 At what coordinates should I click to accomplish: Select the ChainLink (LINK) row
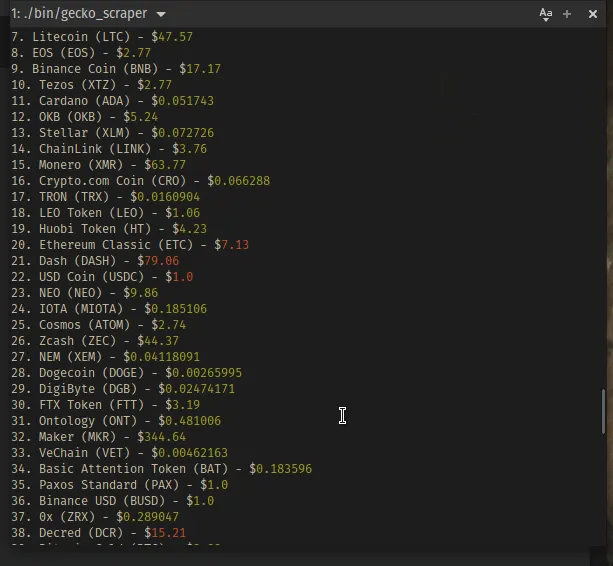(x=109, y=149)
